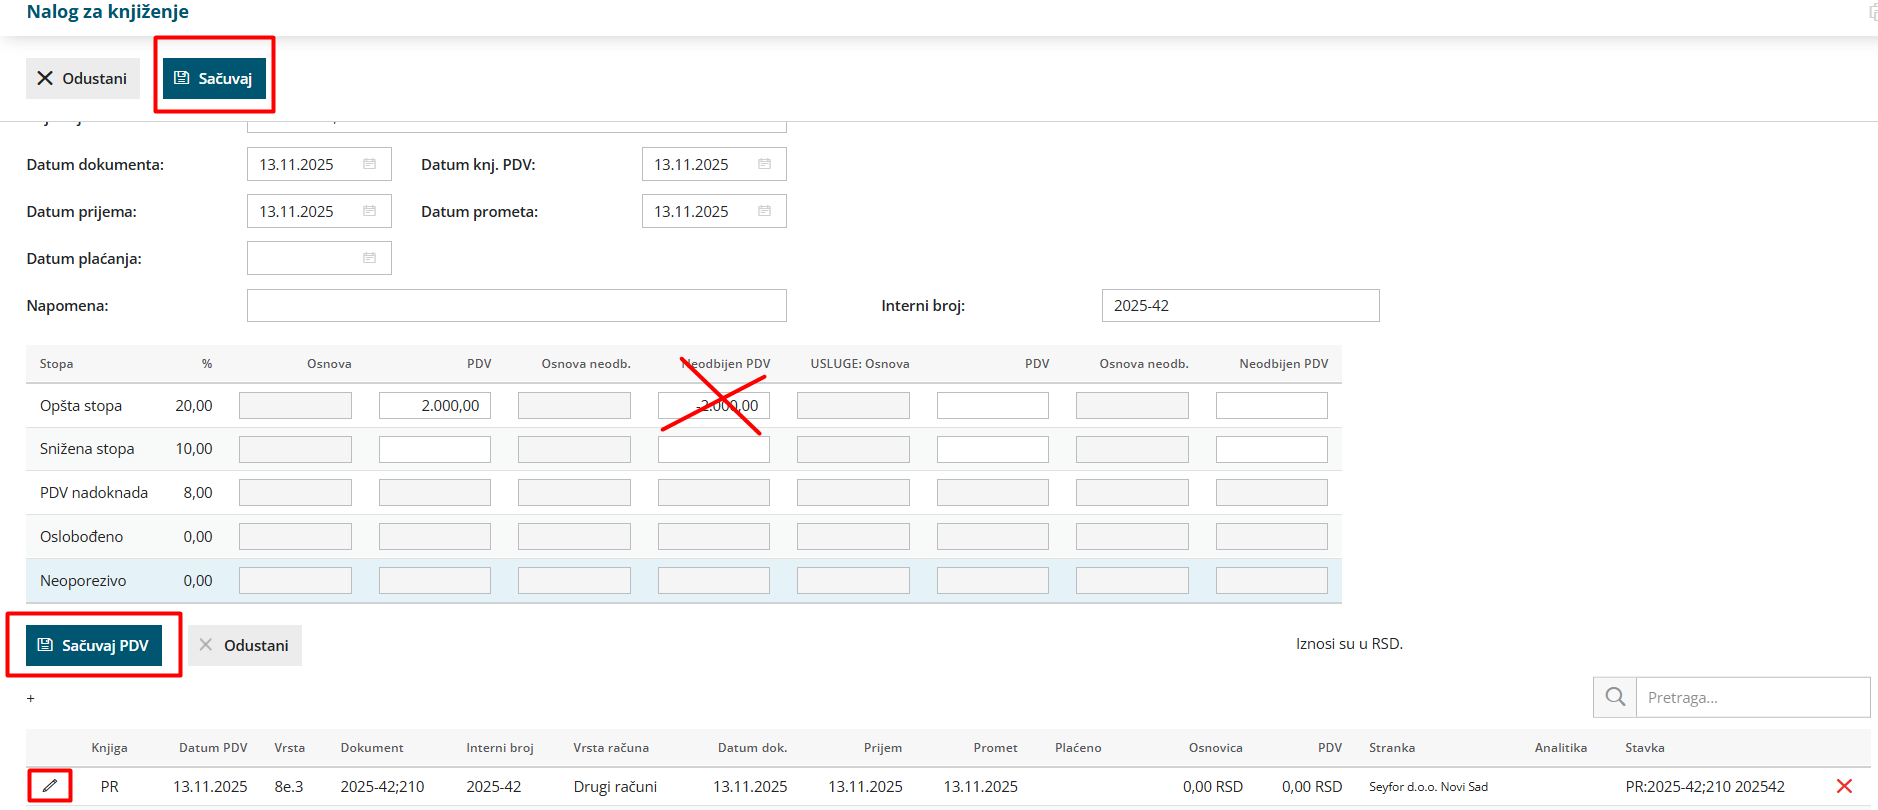This screenshot has width=1878, height=810.
Task: Expand the plus sign above the table
Action: (x=31, y=698)
